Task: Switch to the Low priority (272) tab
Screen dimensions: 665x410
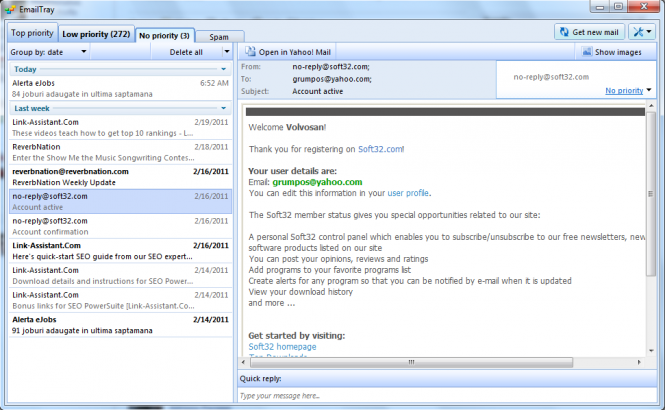Action: (x=97, y=33)
